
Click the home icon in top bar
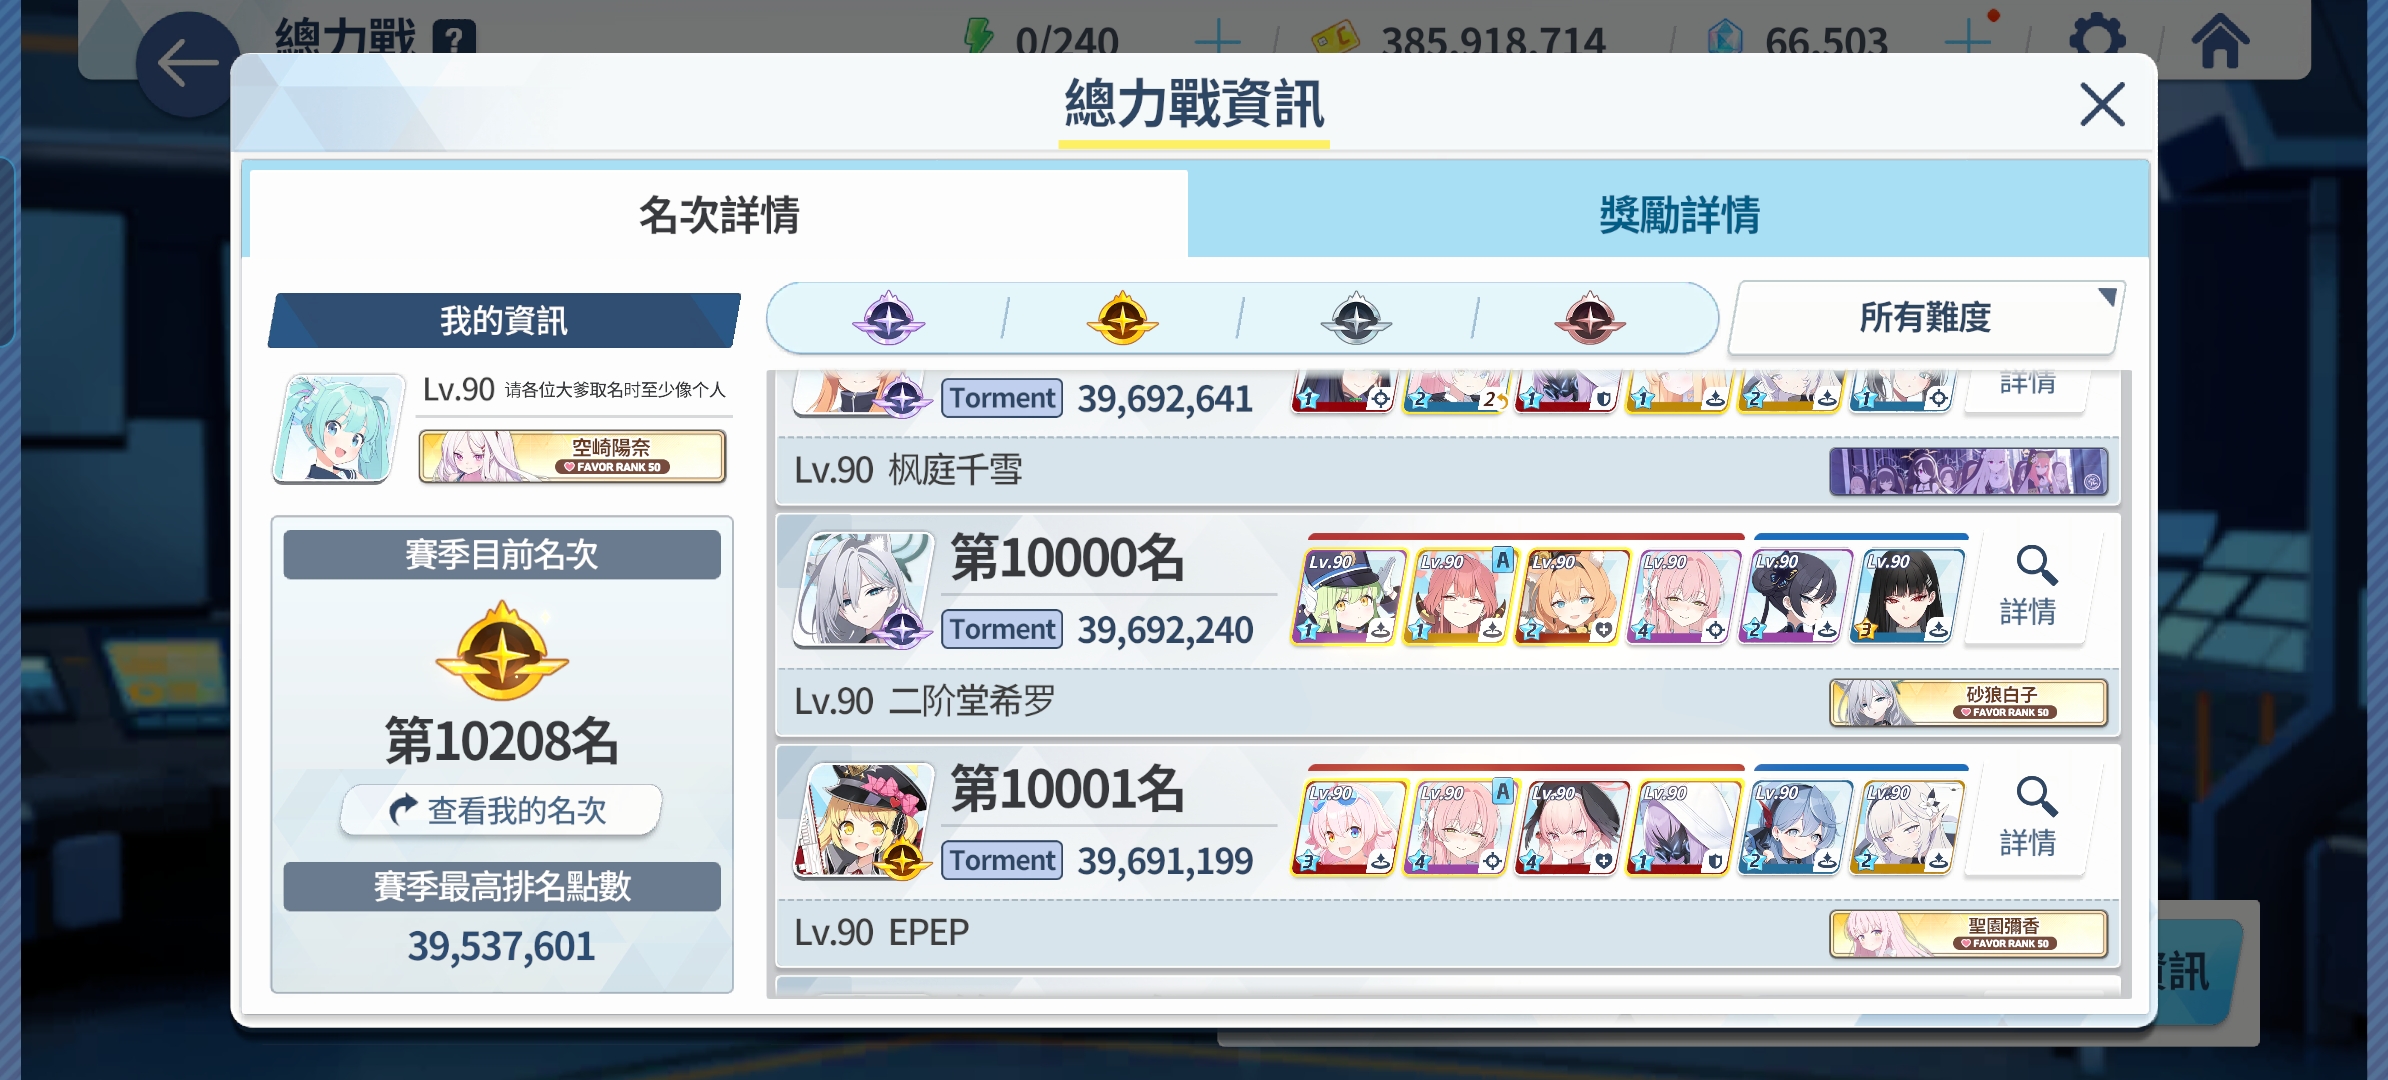point(2221,40)
